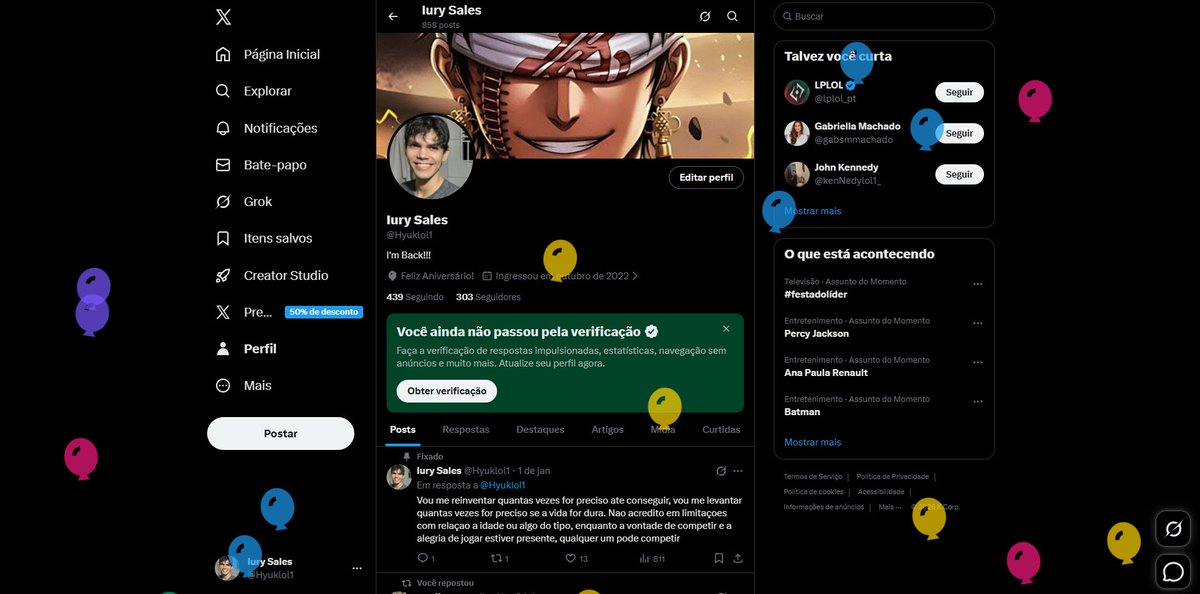Open Creator Studio in sidebar
Viewport: 1200px width, 594px height.
click(272, 276)
